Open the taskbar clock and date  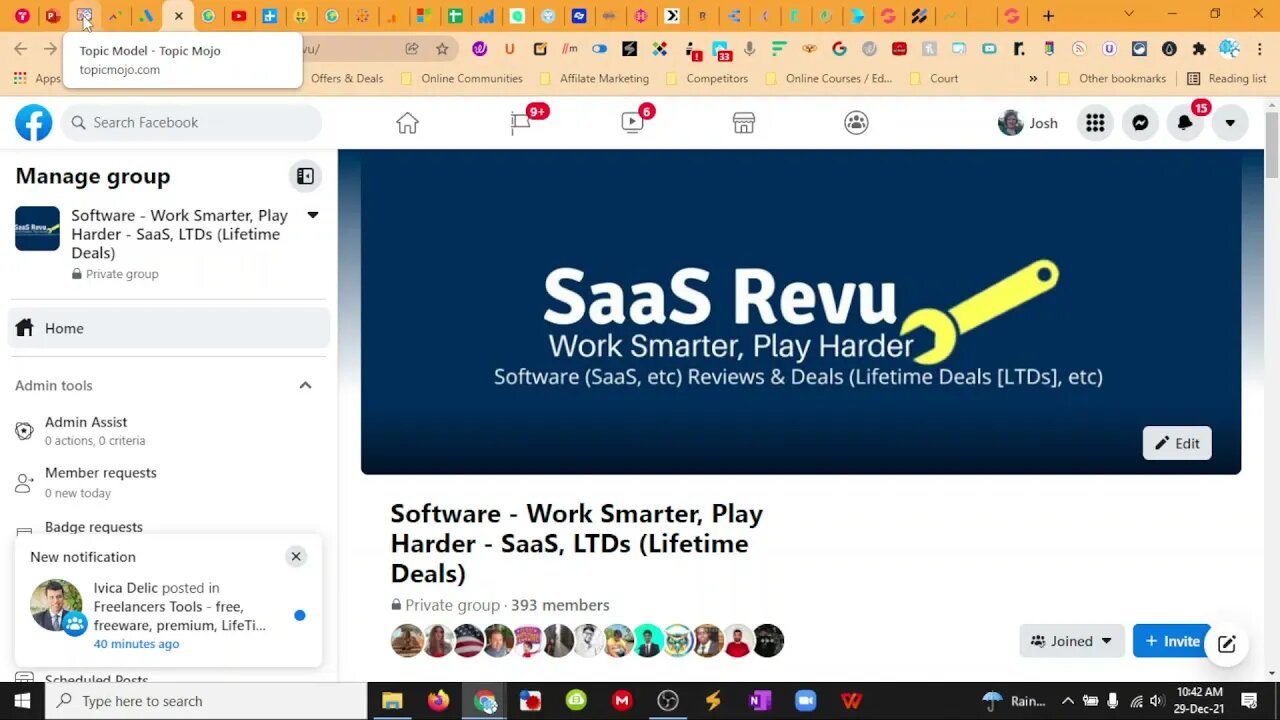pyautogui.click(x=1200, y=701)
